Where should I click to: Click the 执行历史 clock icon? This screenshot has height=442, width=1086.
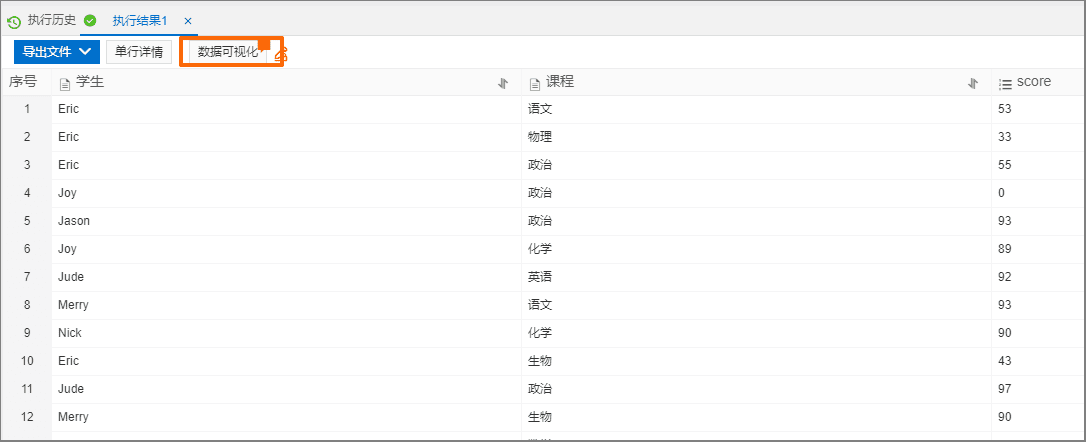coord(14,21)
